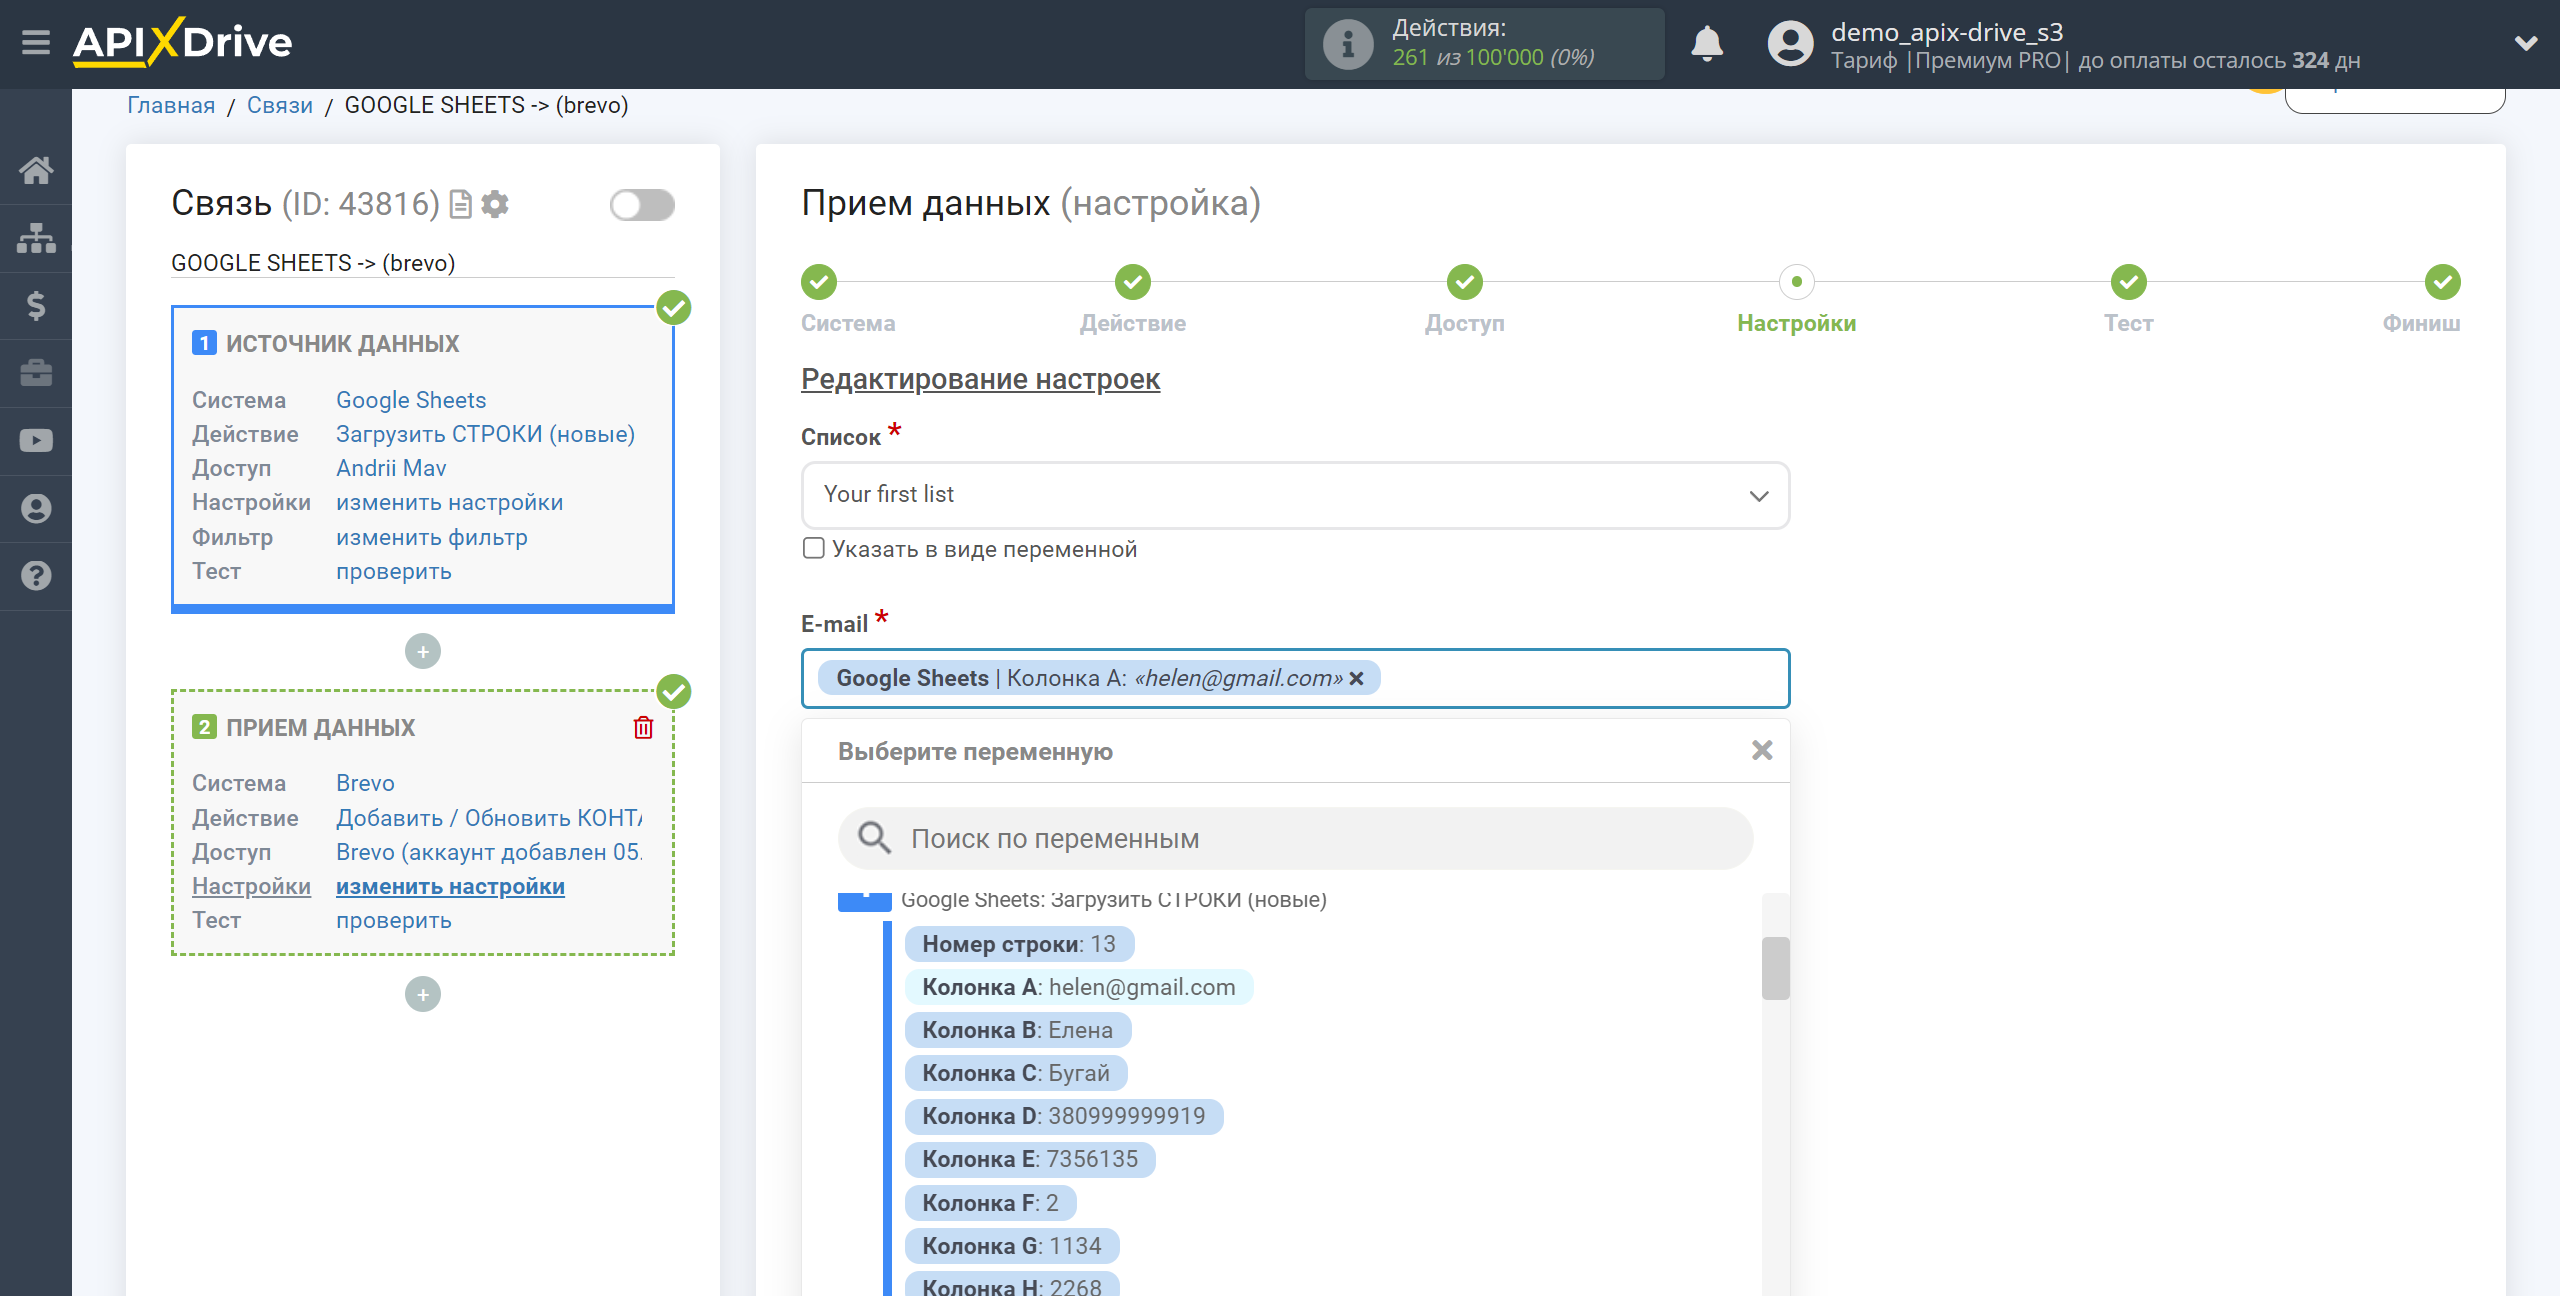The height and width of the screenshot is (1296, 2560).
Task: Select variable Колонка B: Елена
Action: tap(1018, 1030)
